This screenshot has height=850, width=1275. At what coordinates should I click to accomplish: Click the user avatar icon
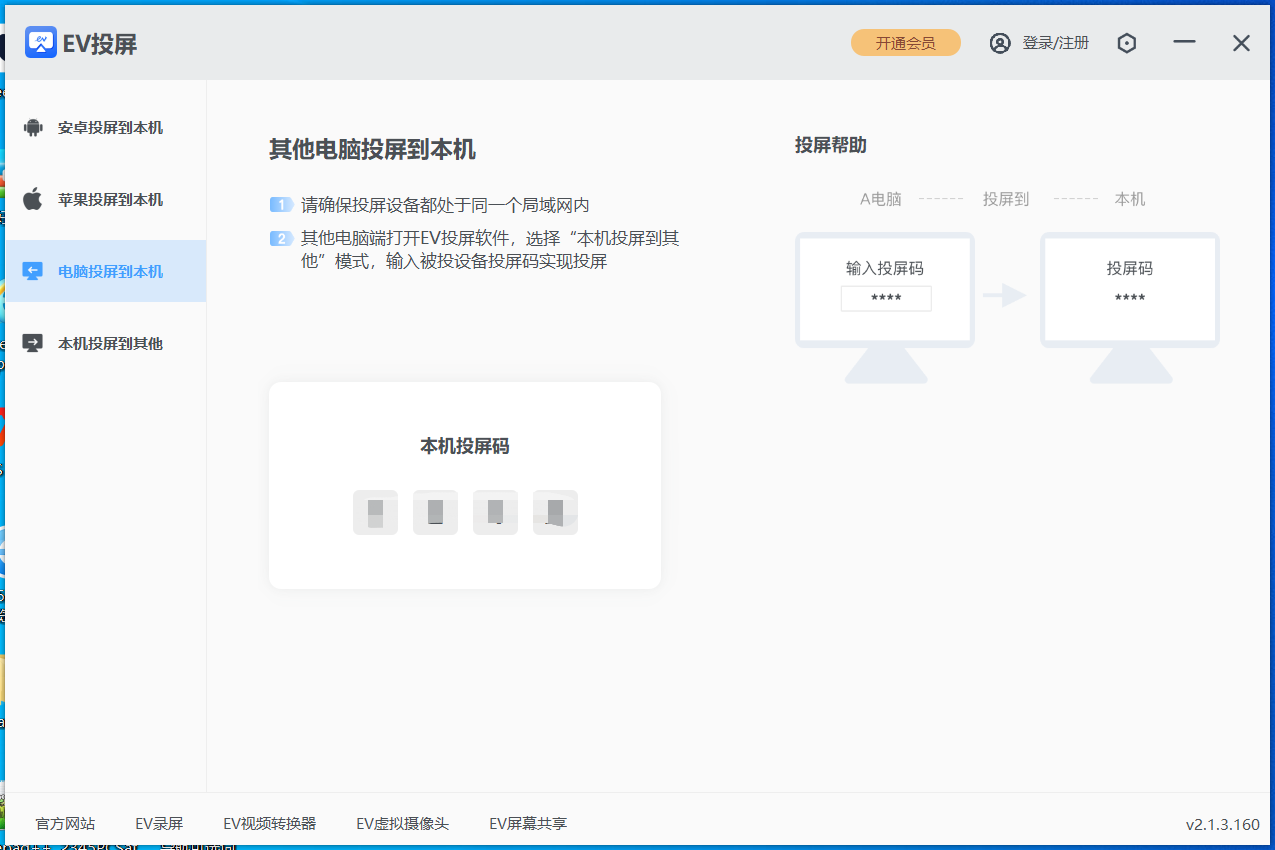click(x=1000, y=43)
